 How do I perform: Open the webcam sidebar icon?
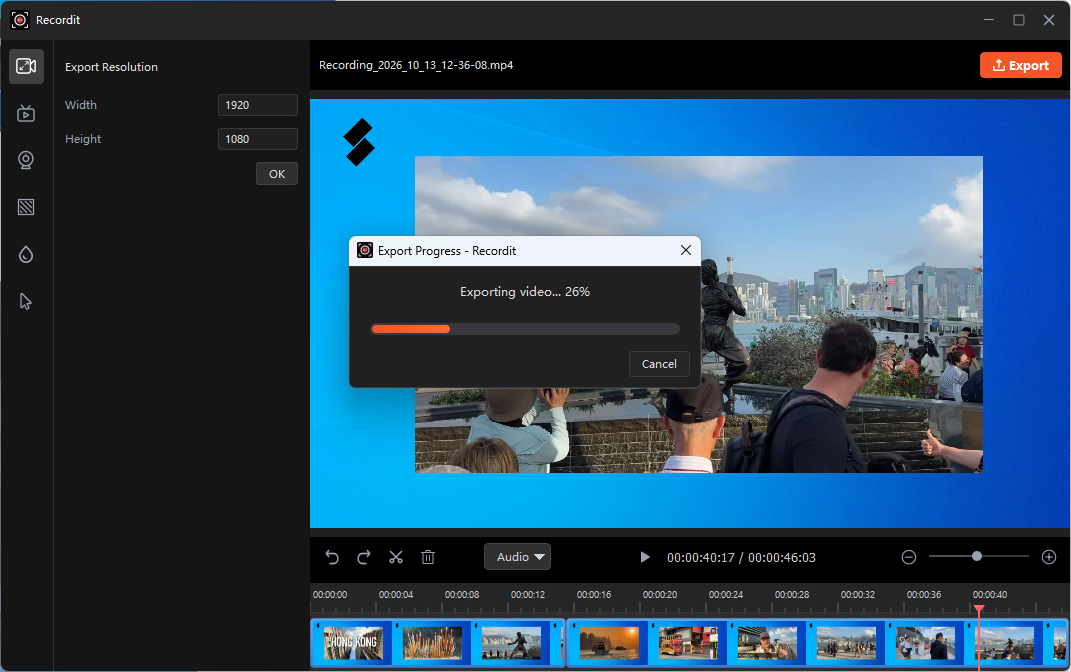[26, 160]
